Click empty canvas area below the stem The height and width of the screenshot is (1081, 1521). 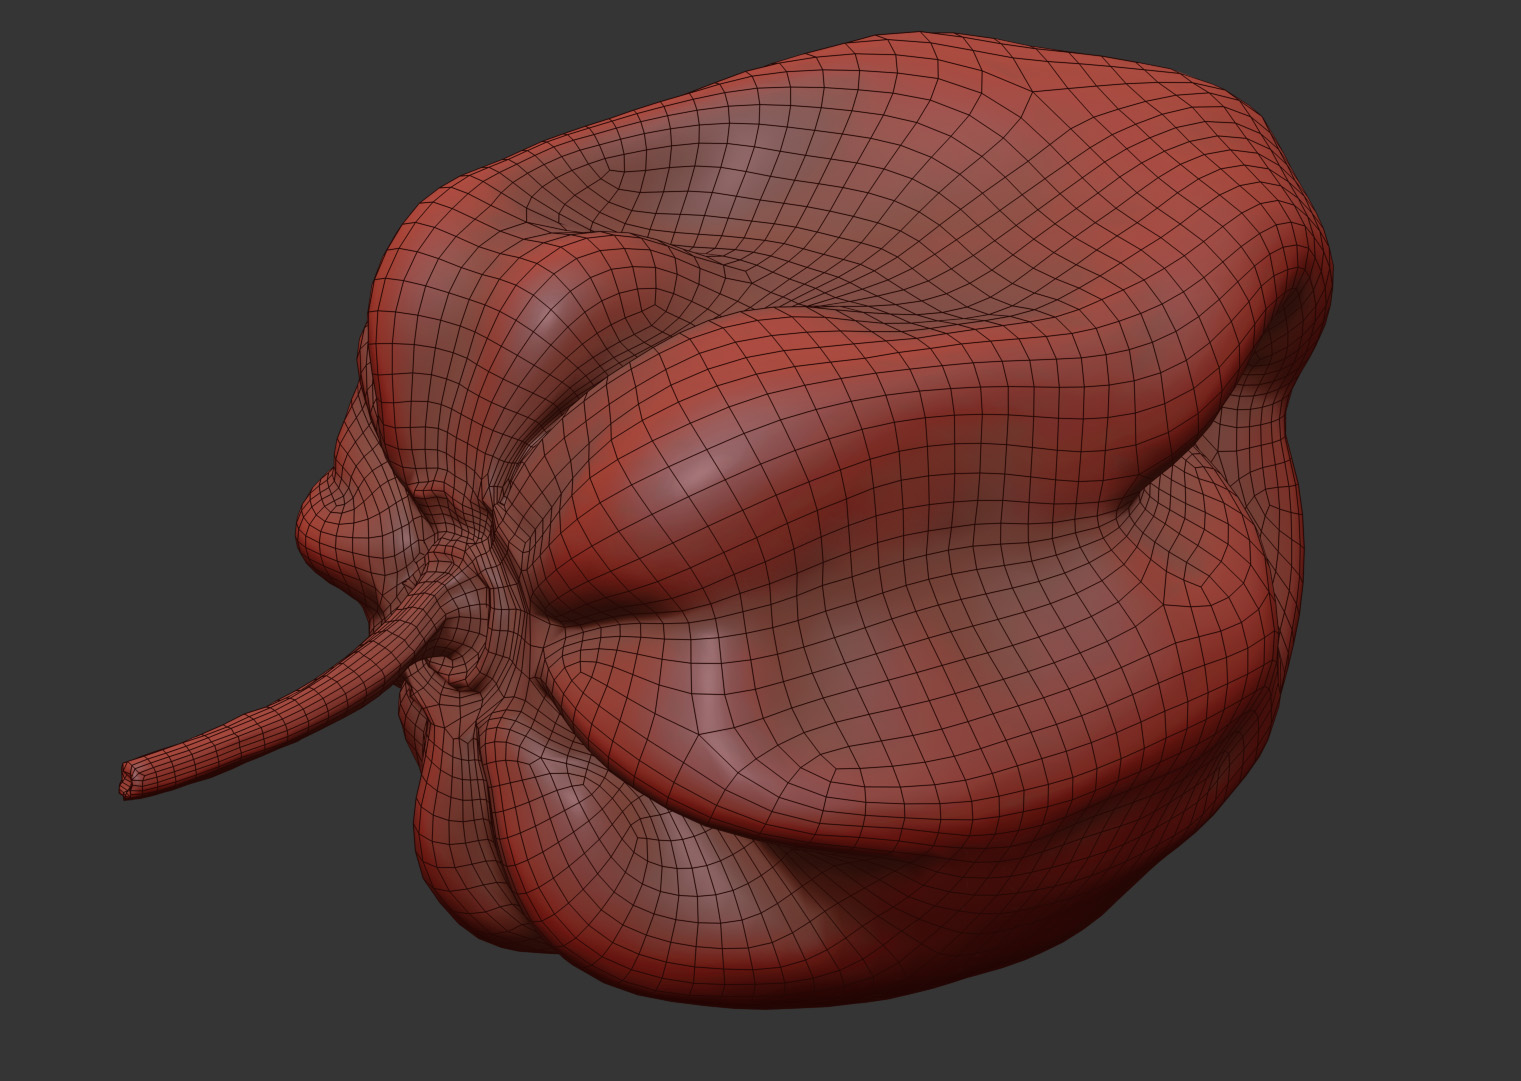point(200,950)
